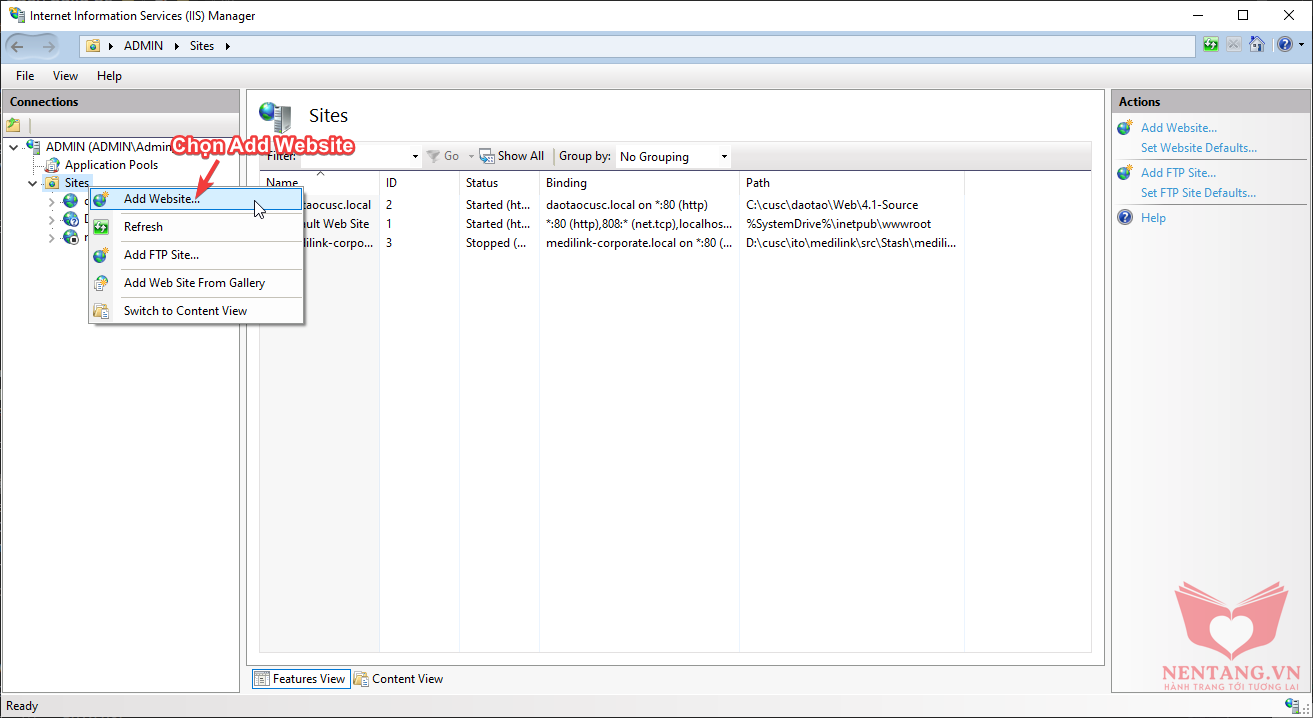Screen dimensions: 1313x718
Task: Open the Help question mark icon dropdown
Action: click(1289, 45)
